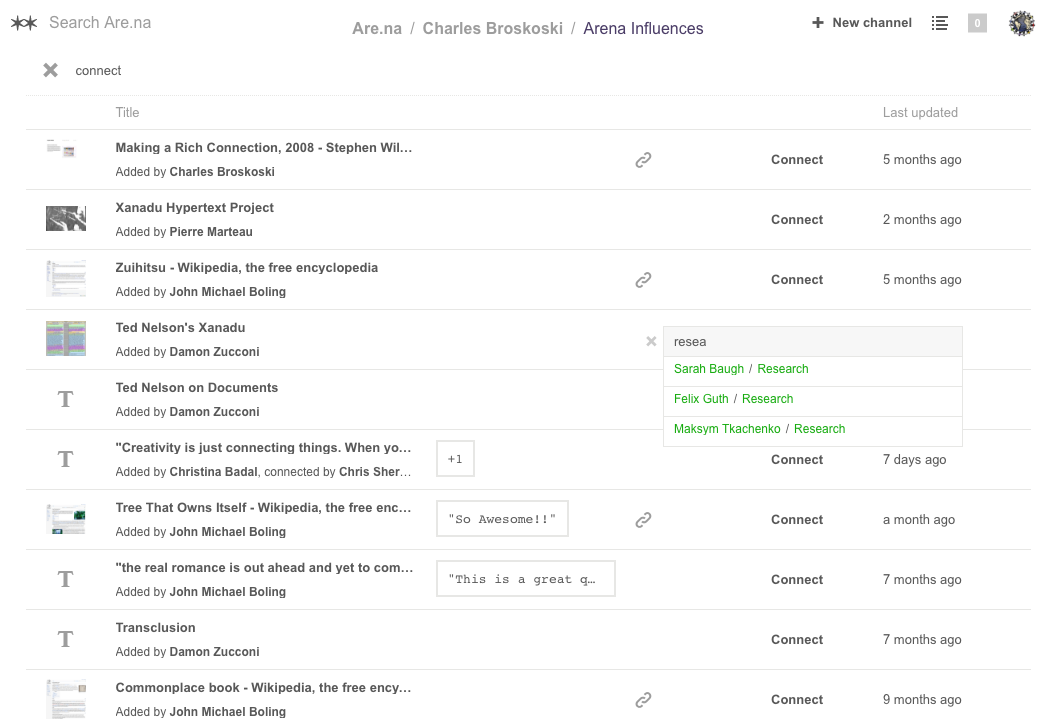Click the plus icon beside New channel
This screenshot has width=1056, height=724.
click(818, 23)
